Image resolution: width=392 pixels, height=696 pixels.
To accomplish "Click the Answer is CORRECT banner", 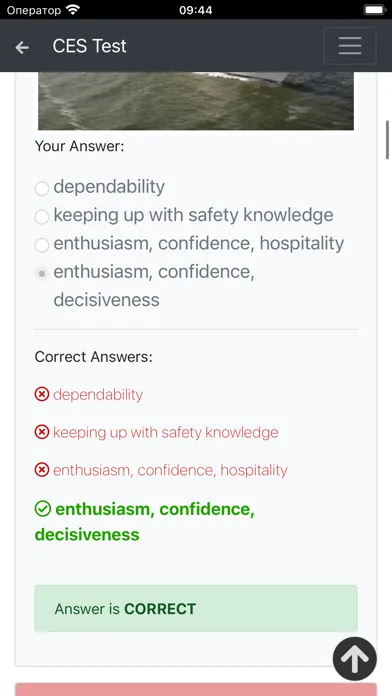I will click(196, 608).
